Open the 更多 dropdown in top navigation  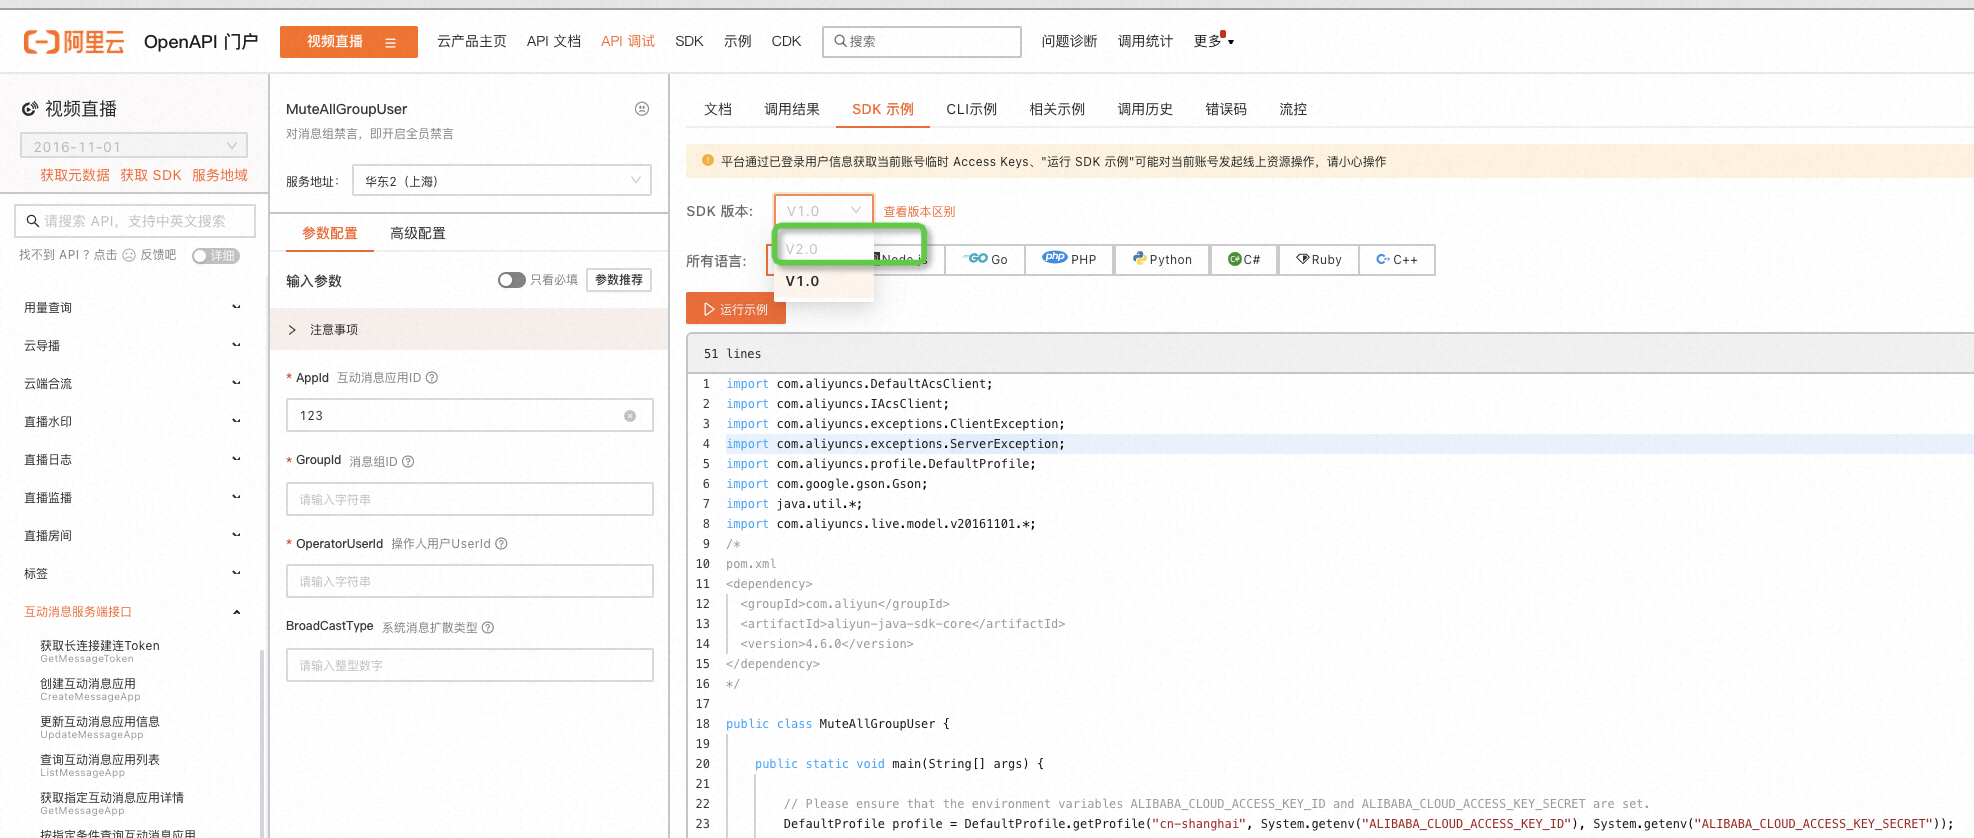point(1213,41)
